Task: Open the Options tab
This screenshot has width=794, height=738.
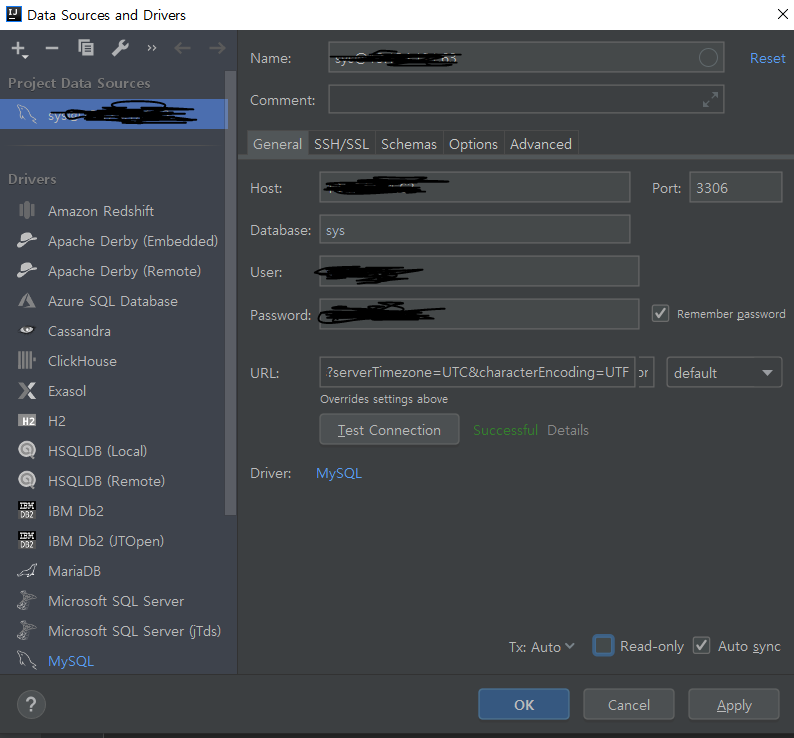Action: pos(473,144)
